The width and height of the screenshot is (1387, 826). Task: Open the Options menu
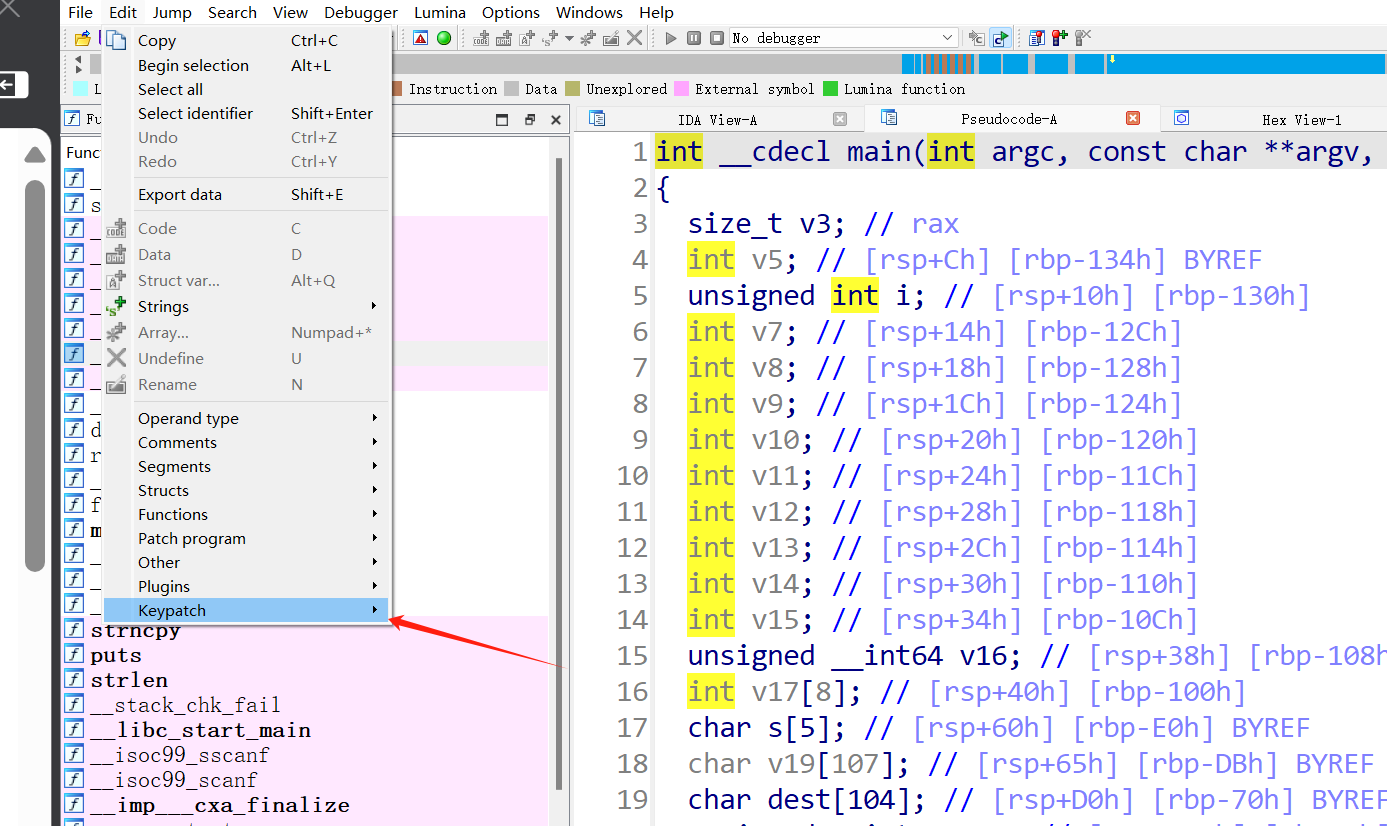(511, 13)
